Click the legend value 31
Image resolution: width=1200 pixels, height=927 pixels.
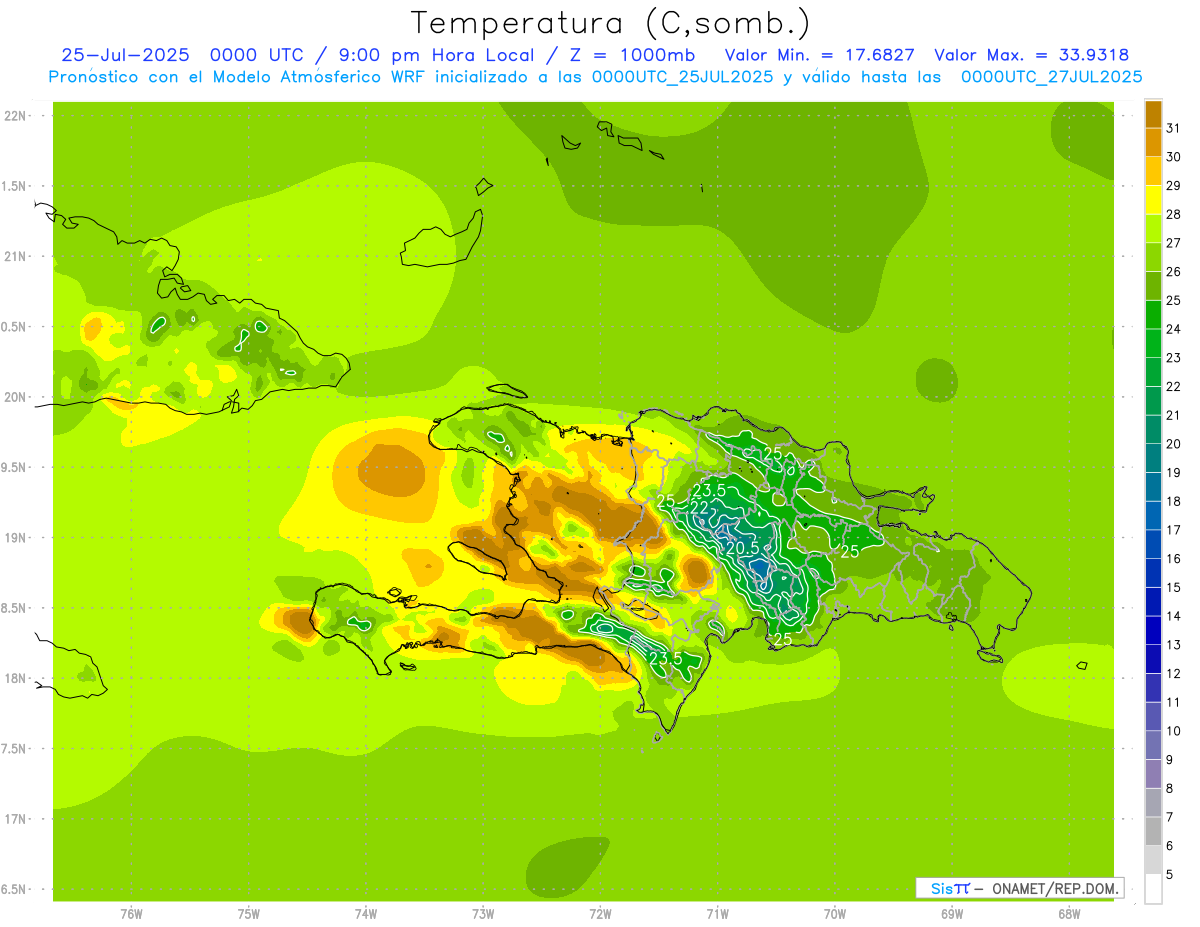tap(1174, 129)
